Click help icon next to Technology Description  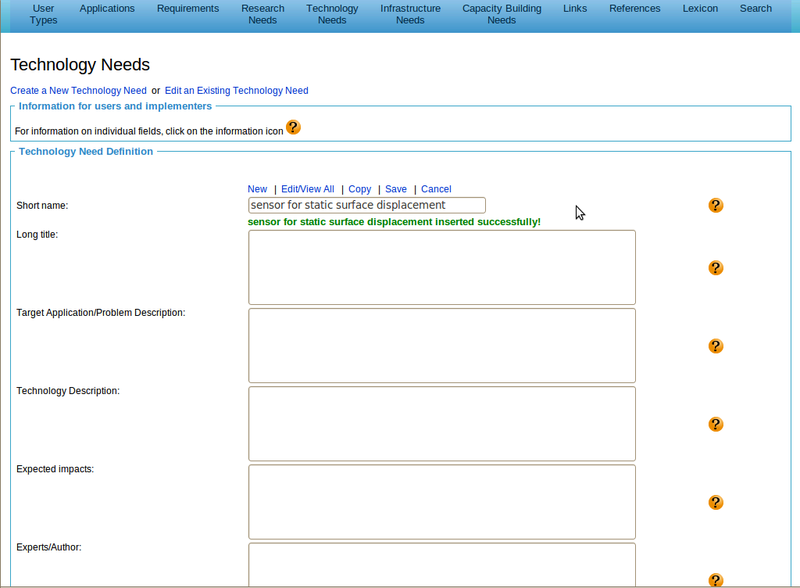pyautogui.click(x=715, y=424)
